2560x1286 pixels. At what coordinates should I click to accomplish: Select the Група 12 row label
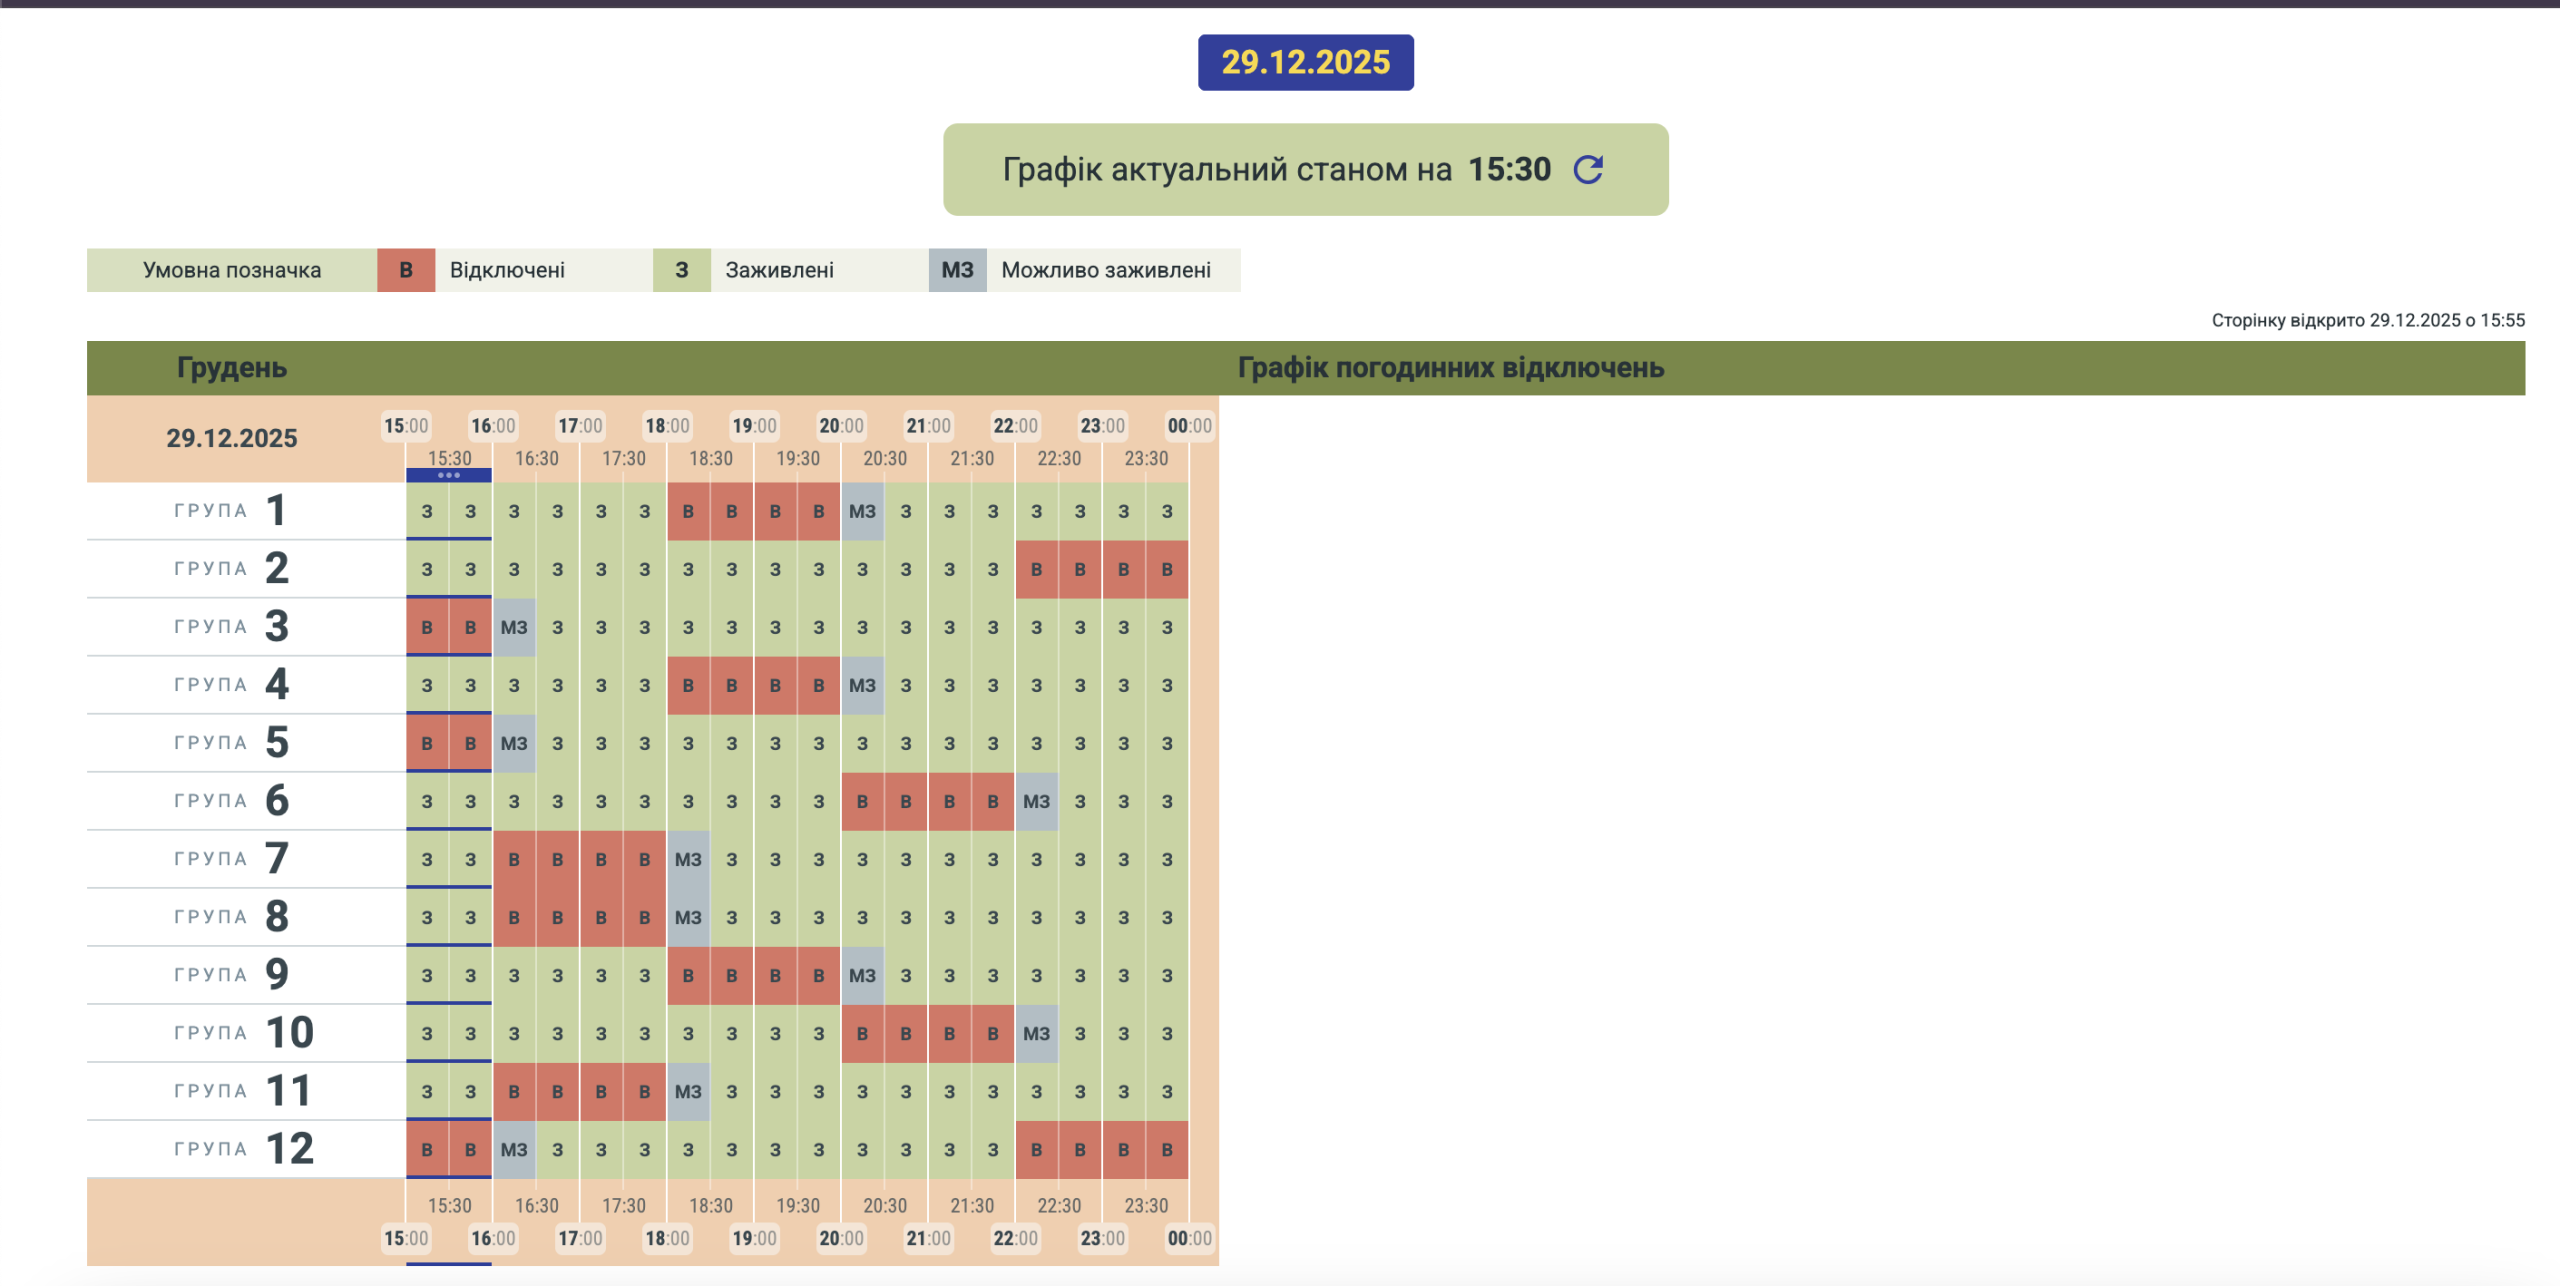[x=245, y=1149]
